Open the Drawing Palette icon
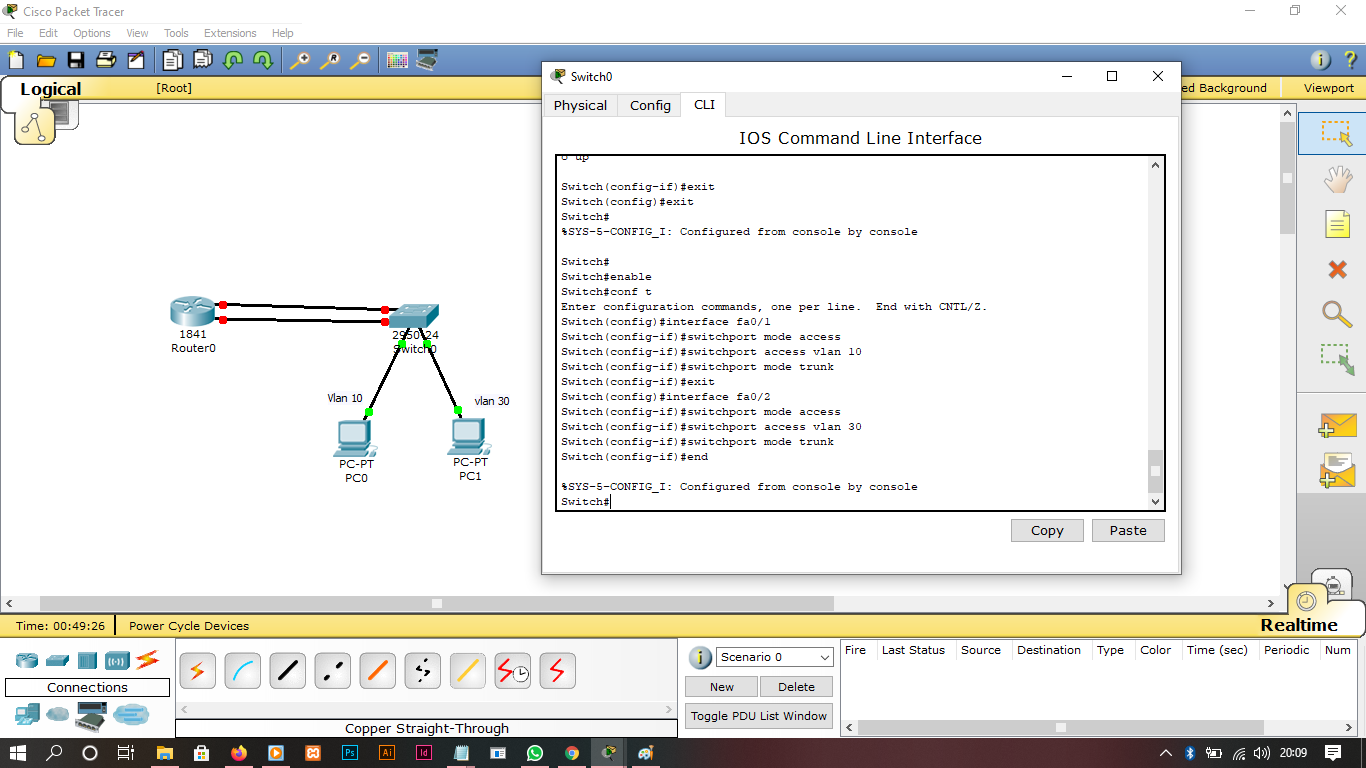The width and height of the screenshot is (1366, 768). (x=397, y=60)
